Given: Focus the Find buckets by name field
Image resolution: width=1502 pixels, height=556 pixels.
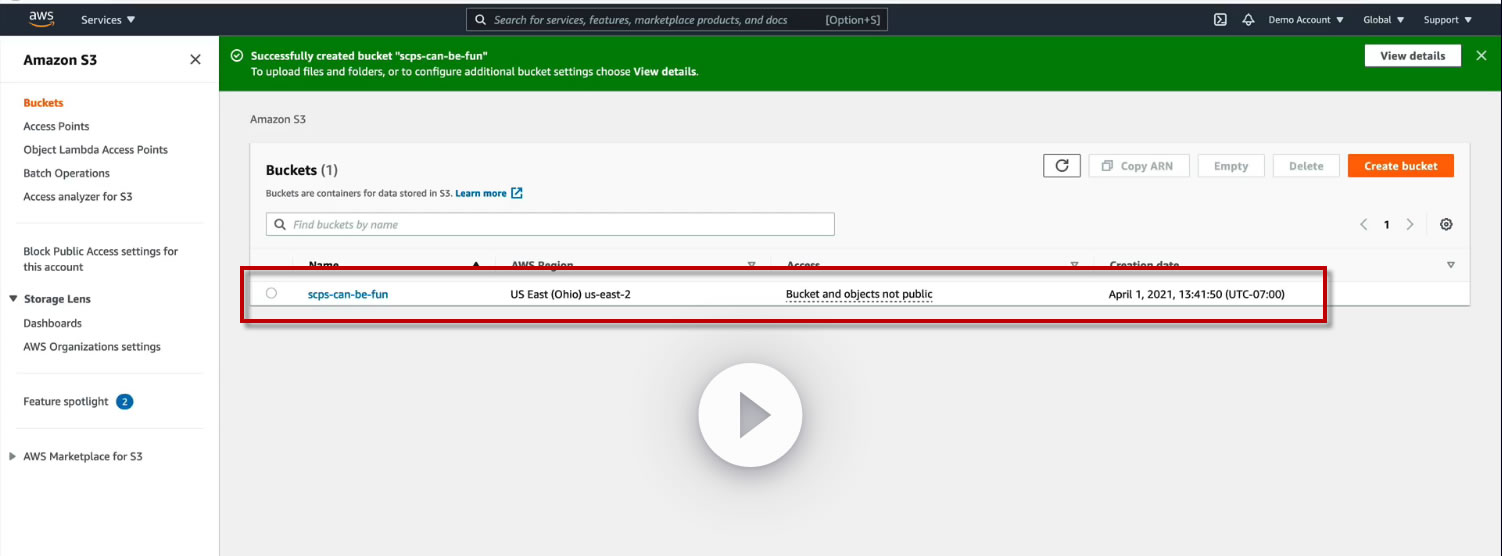Looking at the screenshot, I should [x=550, y=225].
